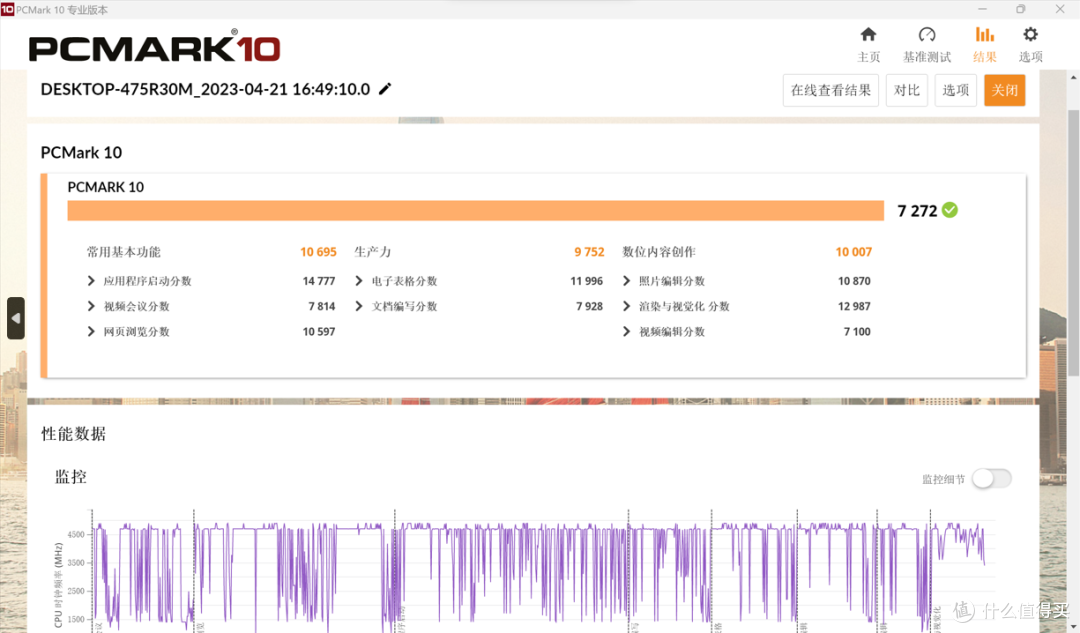This screenshot has width=1080, height=633.
Task: Expand 照片编辑分数 details
Action: pos(626,281)
